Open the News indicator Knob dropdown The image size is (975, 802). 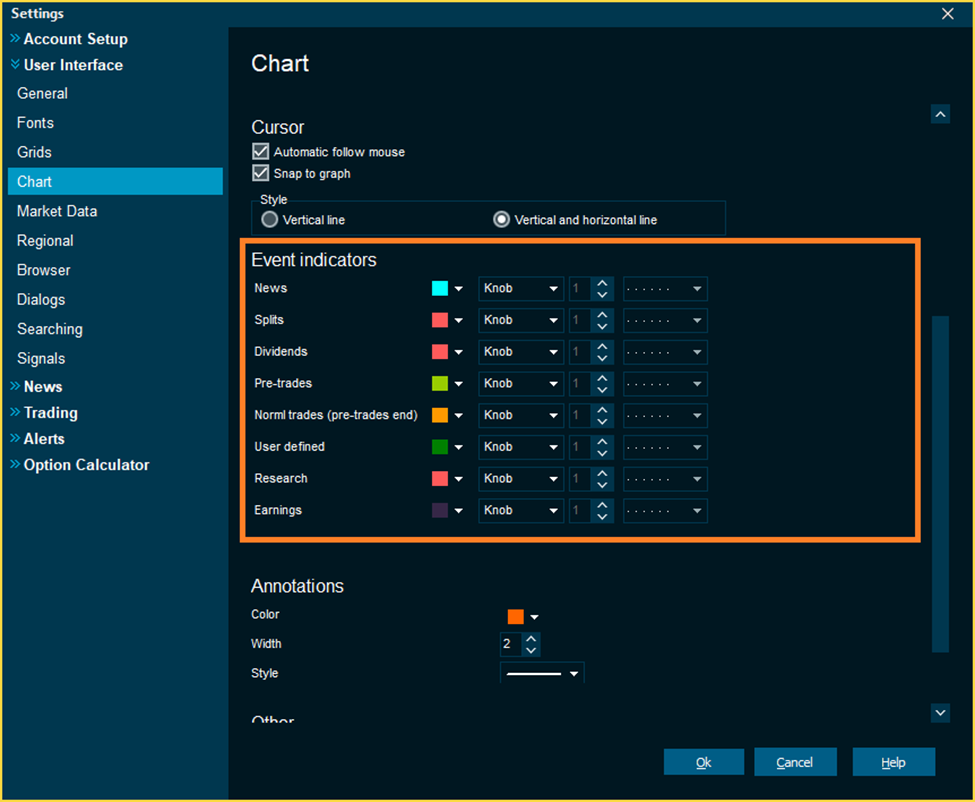click(520, 289)
